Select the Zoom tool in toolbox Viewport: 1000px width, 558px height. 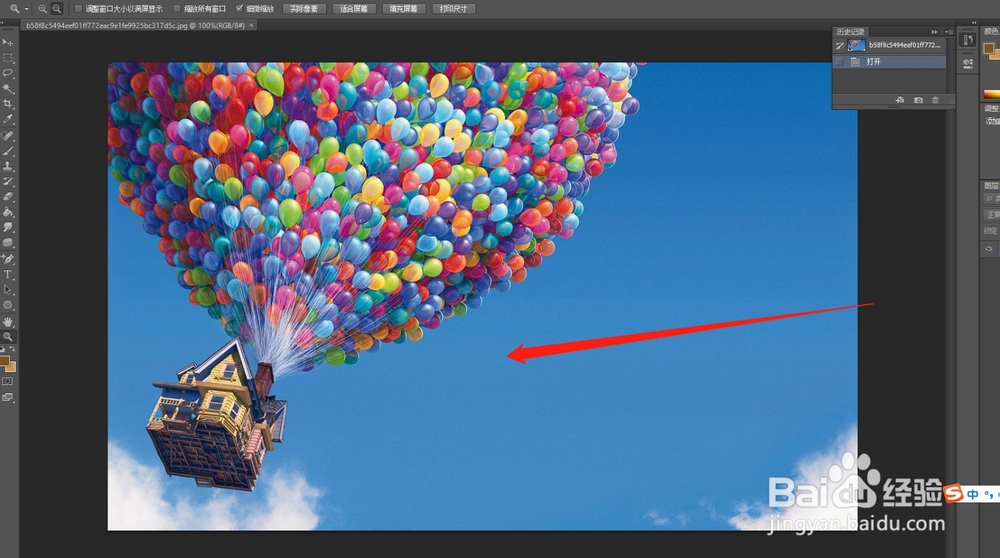pos(8,337)
